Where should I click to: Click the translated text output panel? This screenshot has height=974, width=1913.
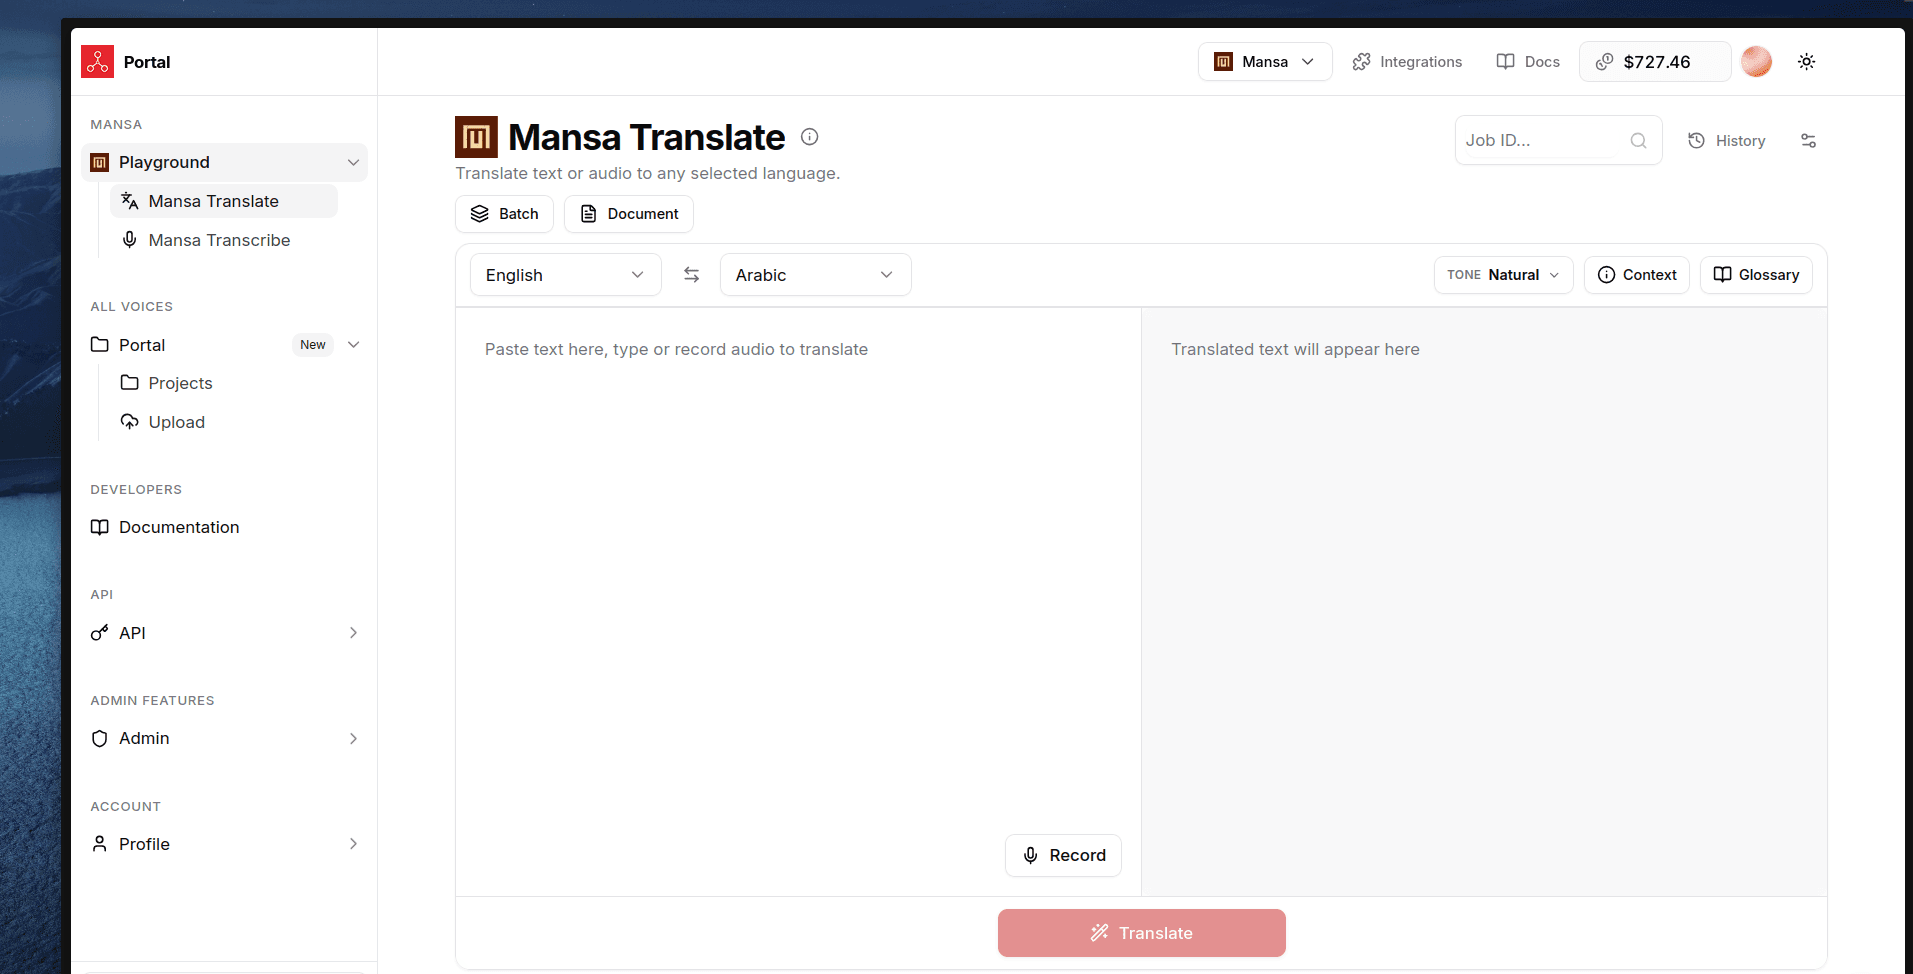1484,602
